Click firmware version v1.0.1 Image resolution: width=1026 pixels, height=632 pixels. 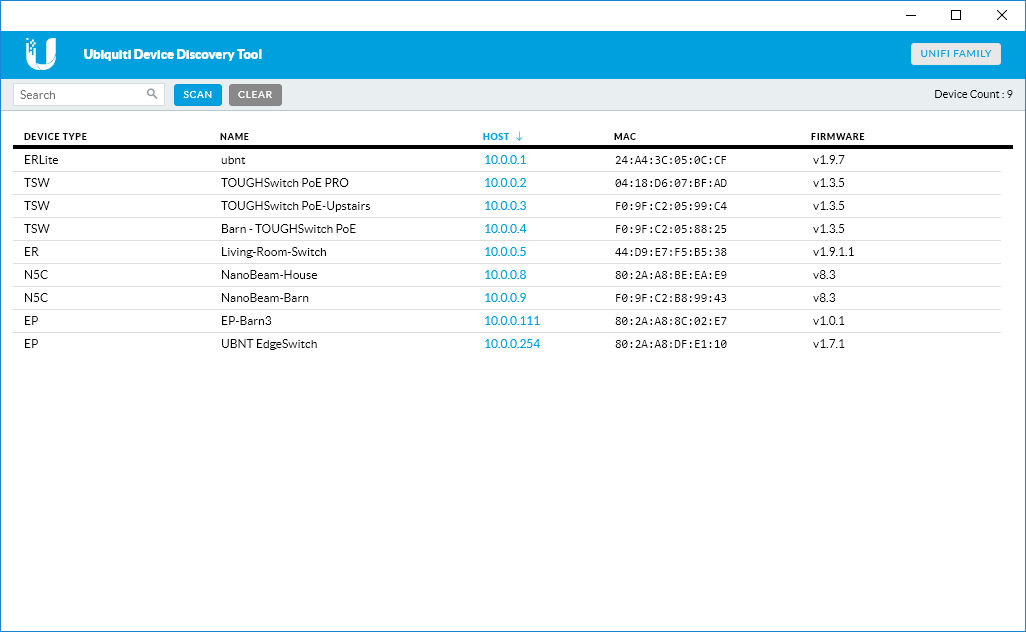tap(828, 321)
